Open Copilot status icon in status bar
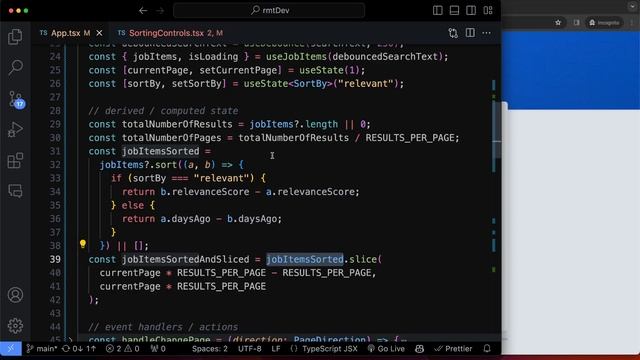The height and width of the screenshot is (360, 640). (419, 349)
